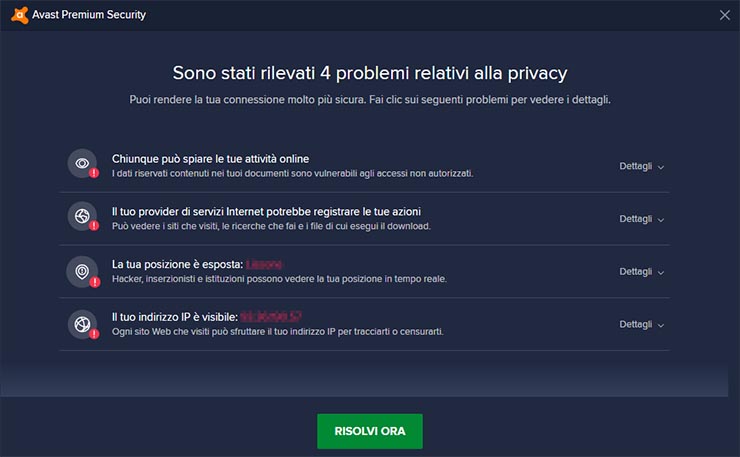Select 'Chiunque può spiare le tue attività online'
The image size is (740, 457).
point(210,159)
